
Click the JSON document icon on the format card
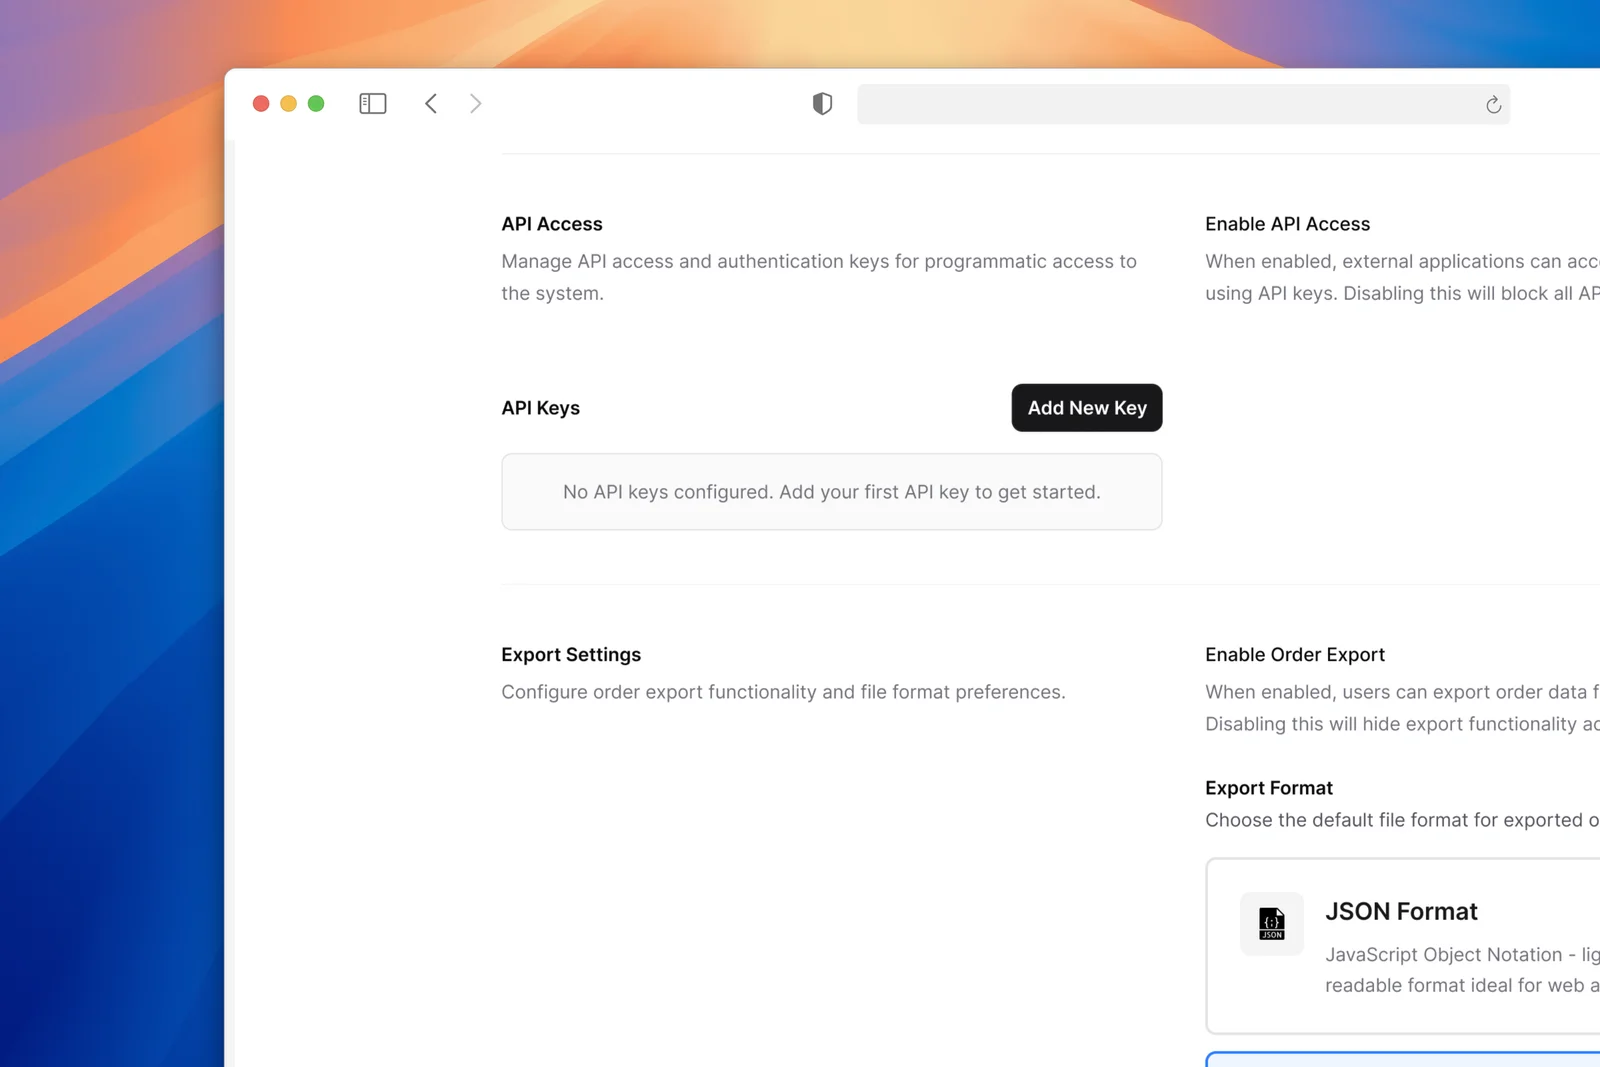(x=1271, y=923)
